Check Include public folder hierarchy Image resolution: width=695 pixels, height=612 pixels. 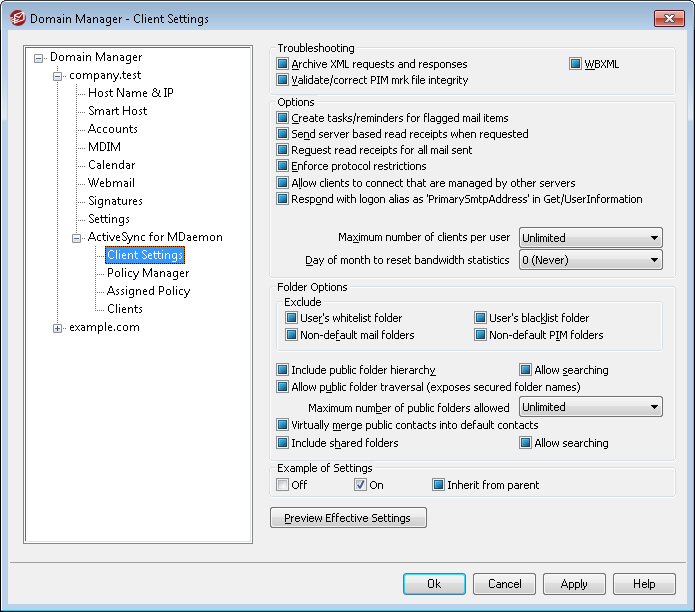(x=282, y=370)
